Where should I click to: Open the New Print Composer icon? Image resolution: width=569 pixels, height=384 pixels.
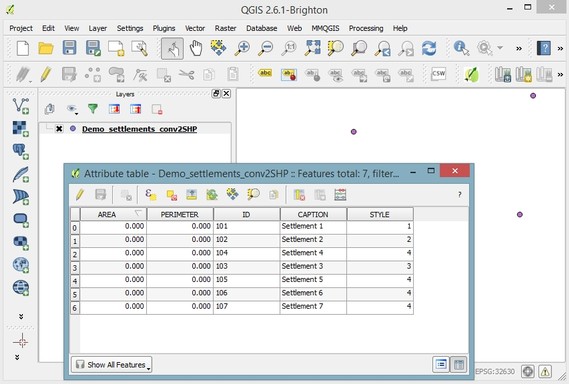[x=116, y=48]
